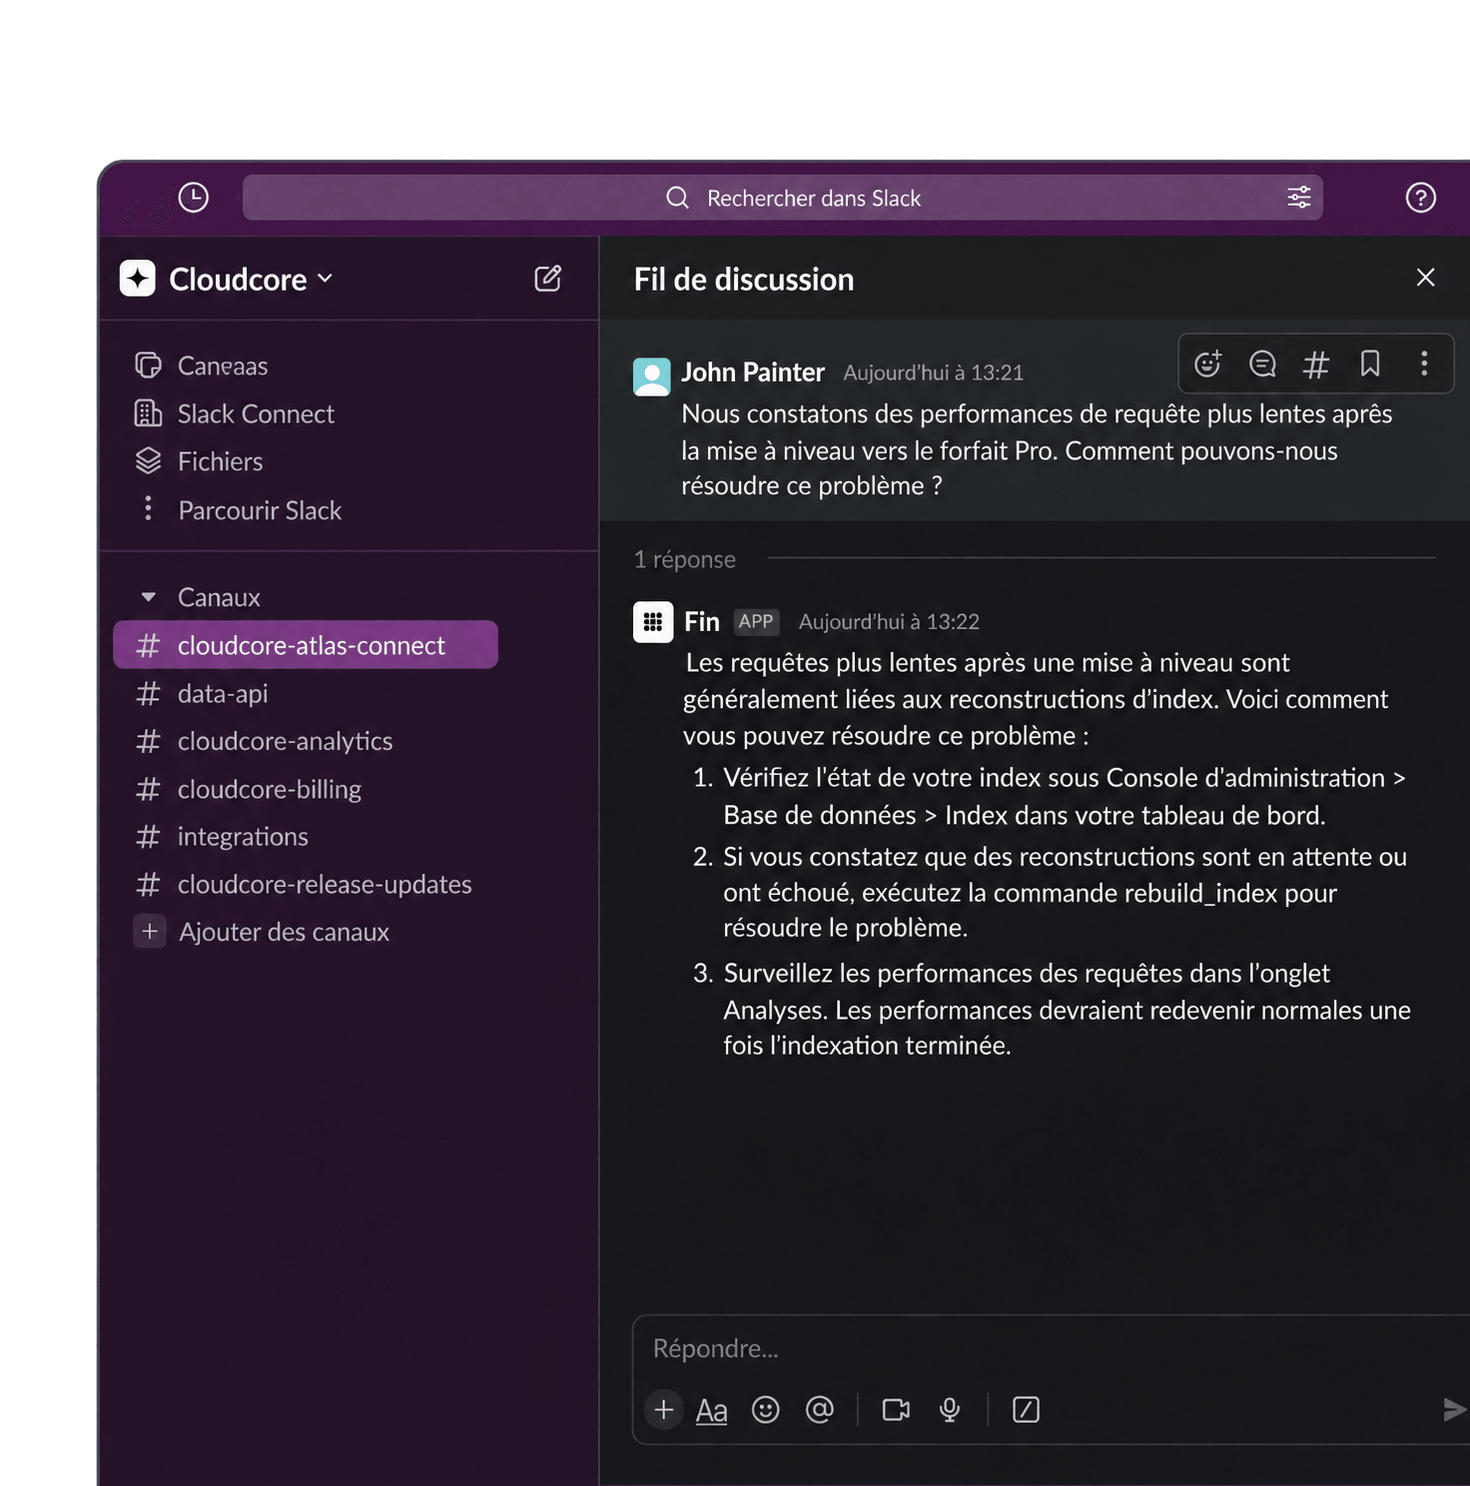Open Slack Connect in sidebar
This screenshot has height=1486, width=1470.
coord(234,414)
